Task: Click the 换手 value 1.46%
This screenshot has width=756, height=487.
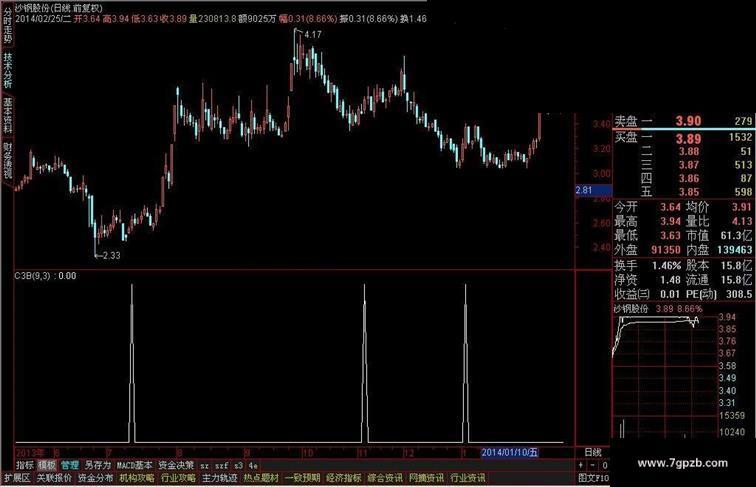Action: 667,266
